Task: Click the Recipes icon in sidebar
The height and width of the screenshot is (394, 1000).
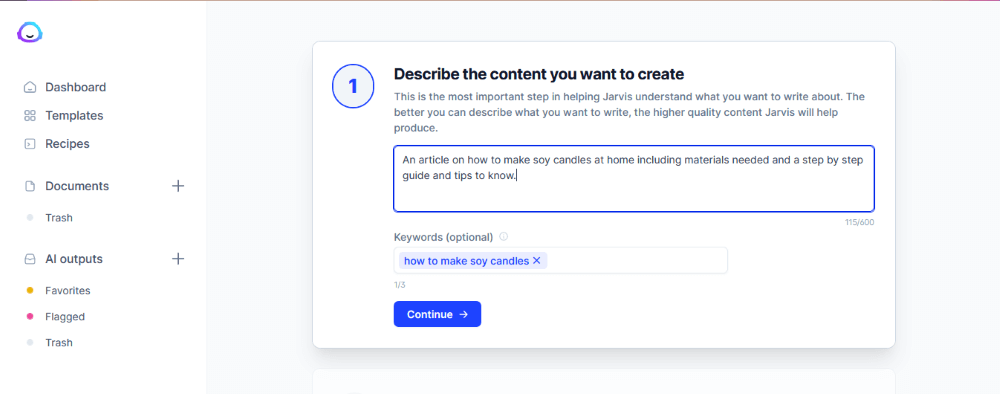Action: [29, 144]
